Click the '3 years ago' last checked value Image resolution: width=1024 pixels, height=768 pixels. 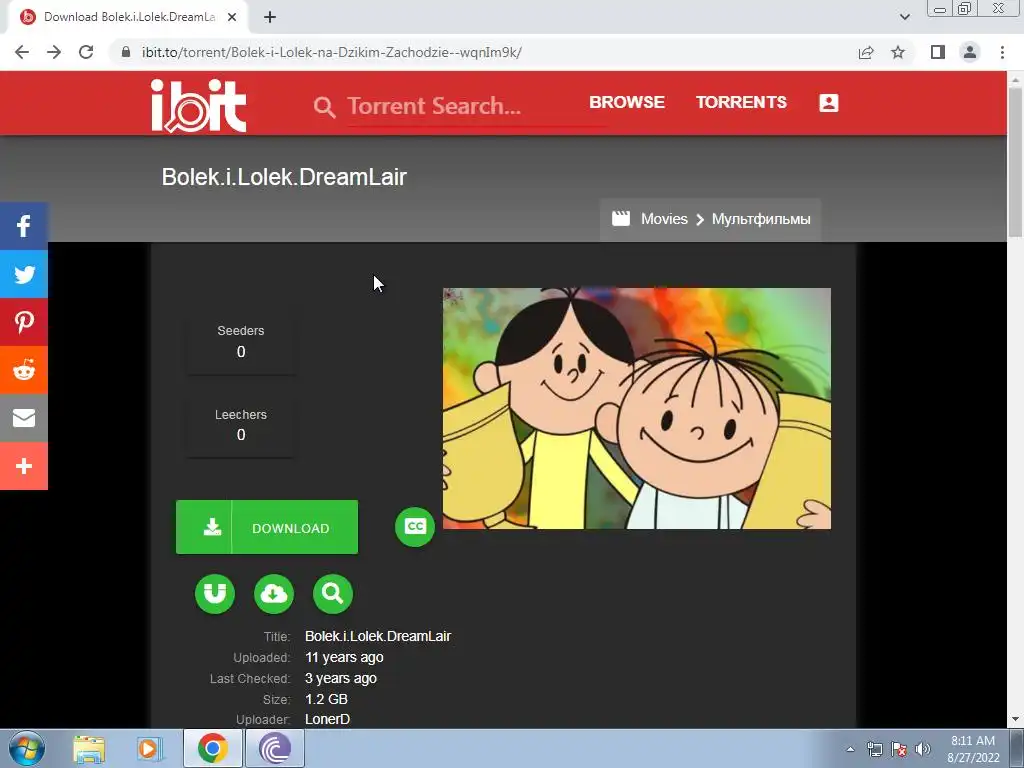(x=340, y=678)
